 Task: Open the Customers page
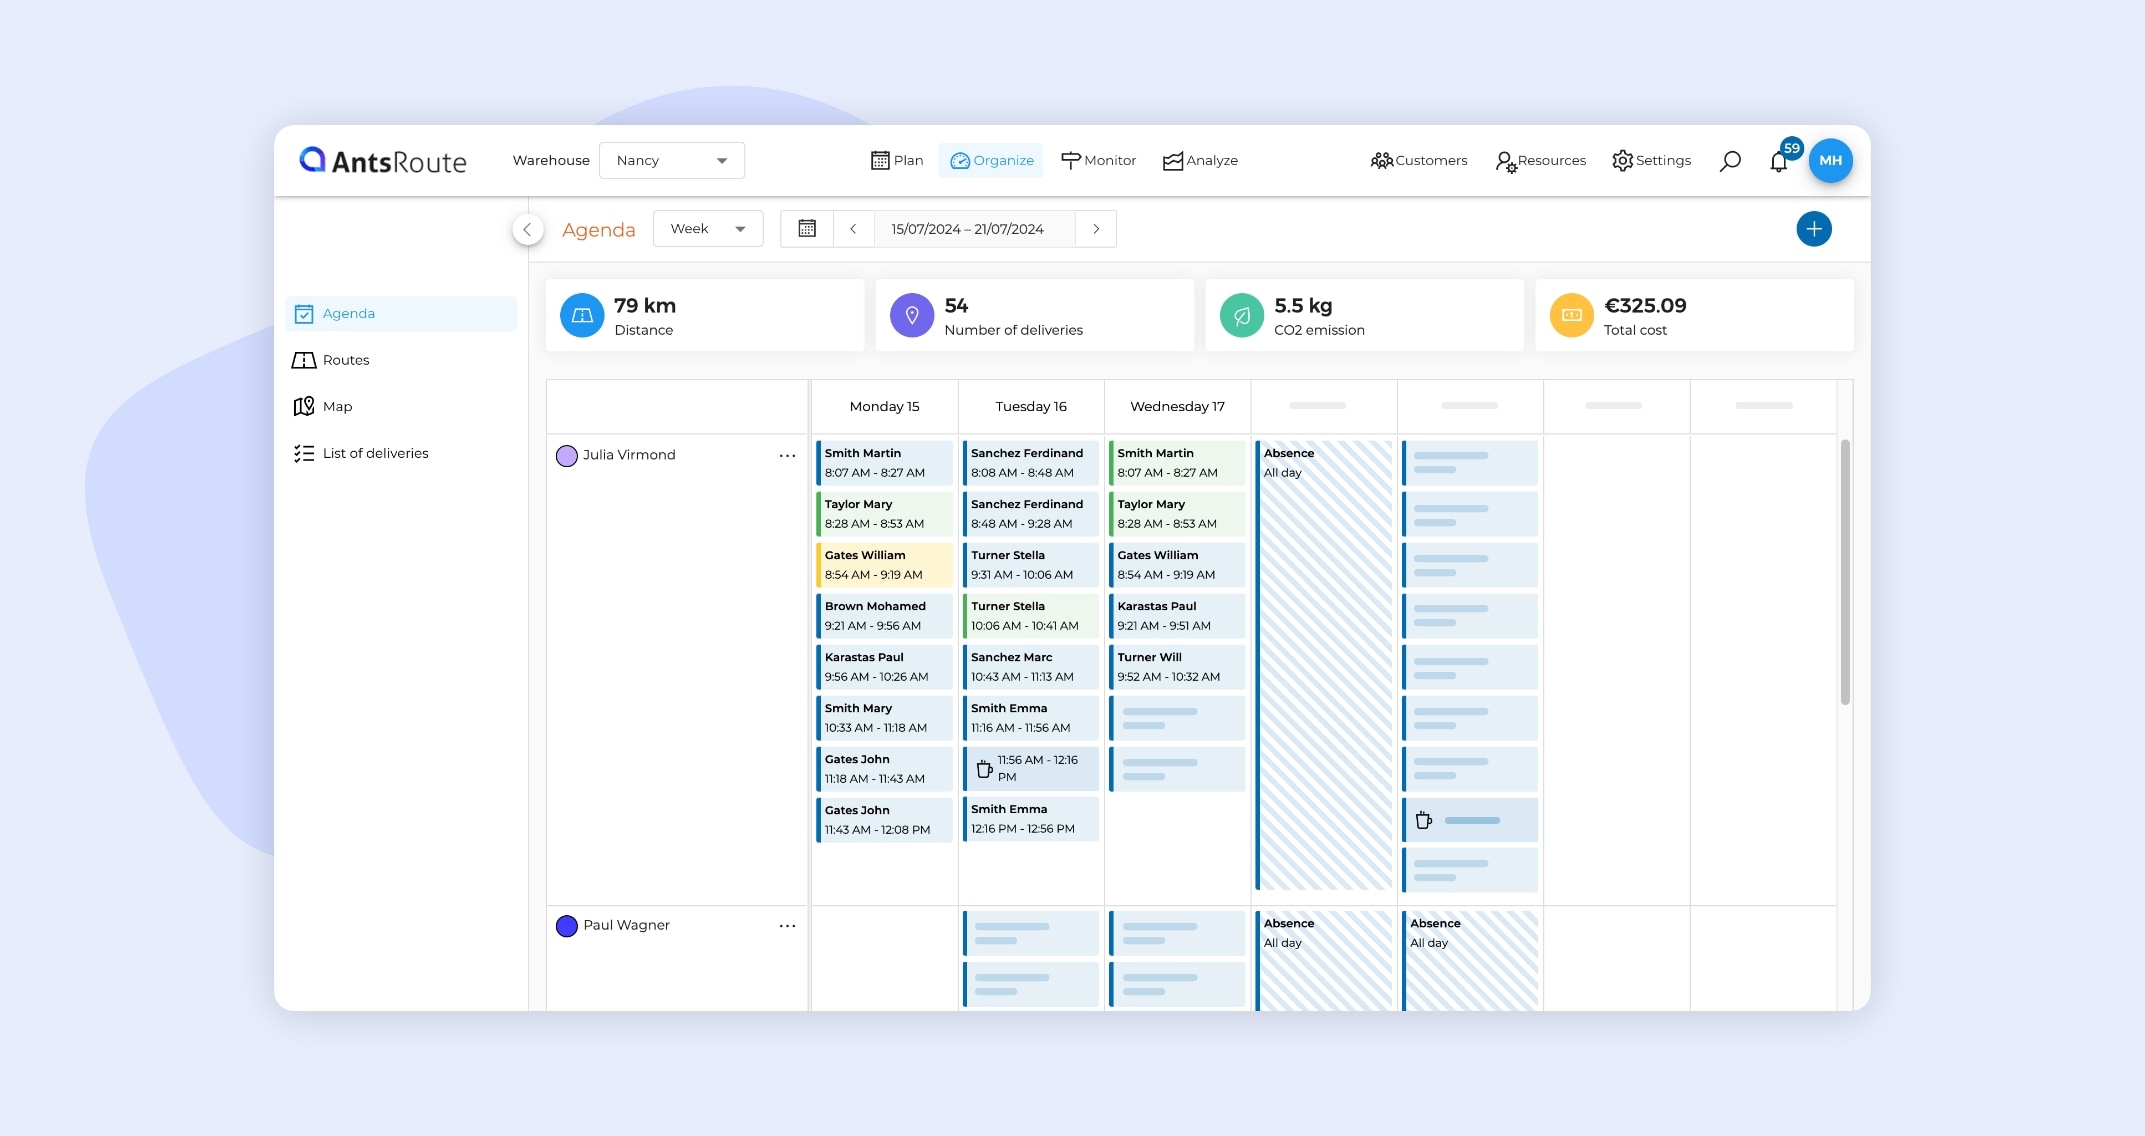1419,160
